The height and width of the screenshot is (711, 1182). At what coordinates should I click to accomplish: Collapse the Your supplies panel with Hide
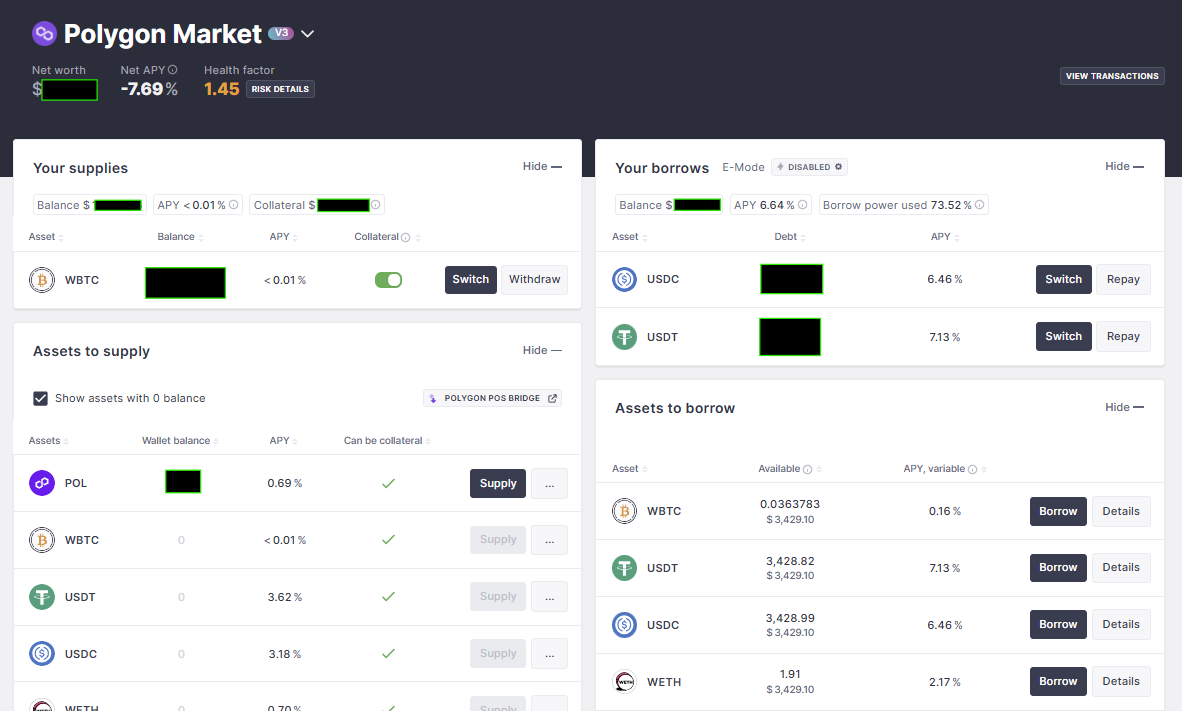pyautogui.click(x=542, y=167)
